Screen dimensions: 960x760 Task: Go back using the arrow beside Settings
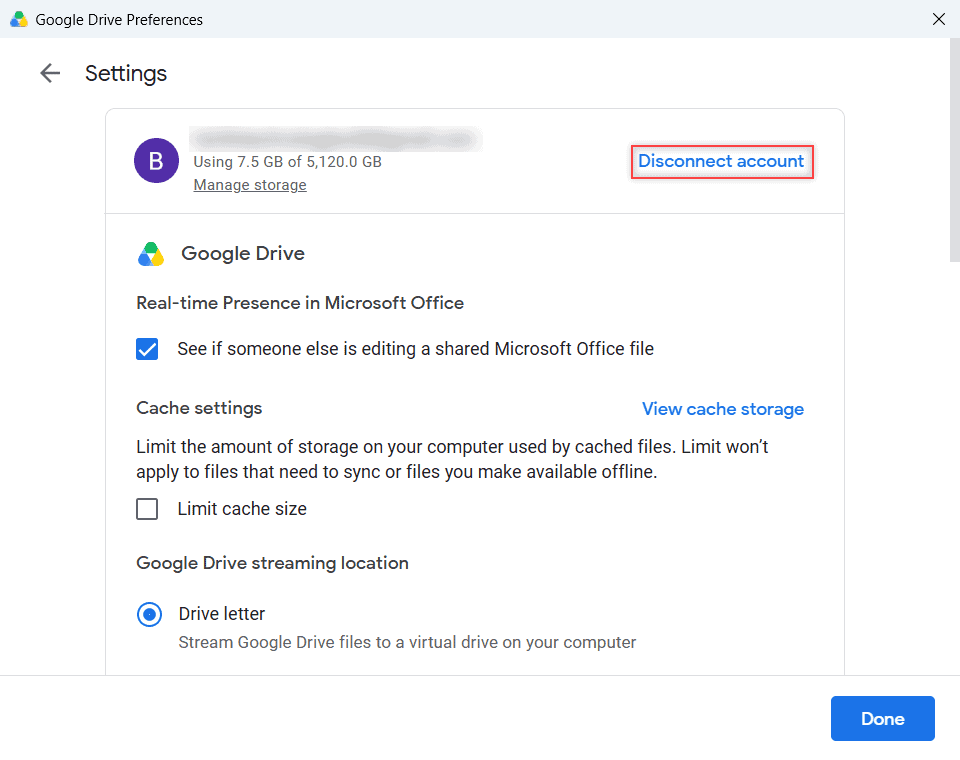coord(50,73)
